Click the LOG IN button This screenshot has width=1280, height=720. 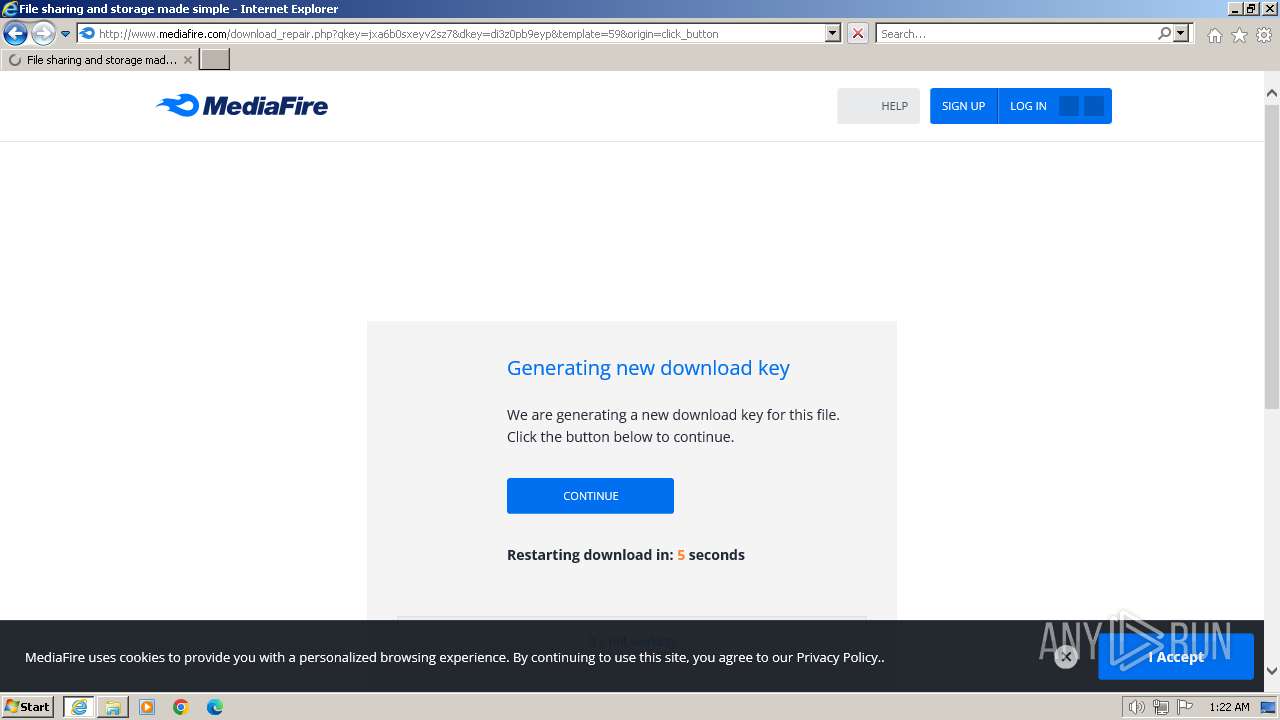coord(1028,106)
